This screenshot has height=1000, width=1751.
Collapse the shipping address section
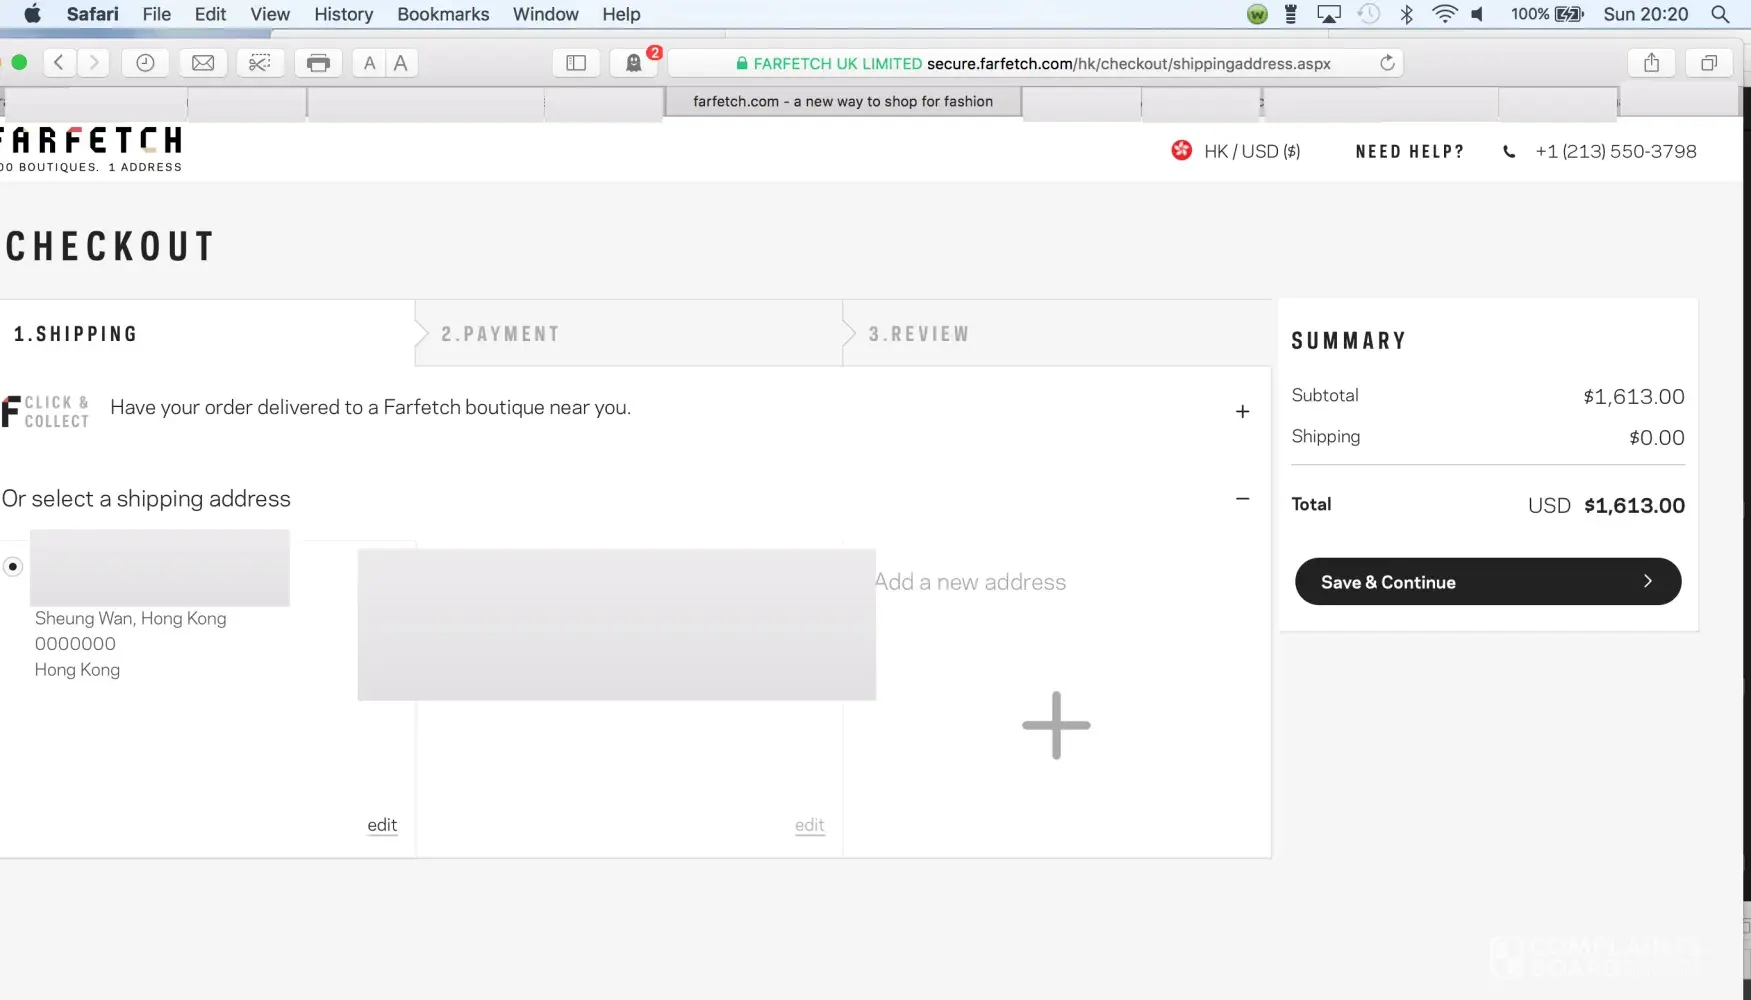(1242, 499)
